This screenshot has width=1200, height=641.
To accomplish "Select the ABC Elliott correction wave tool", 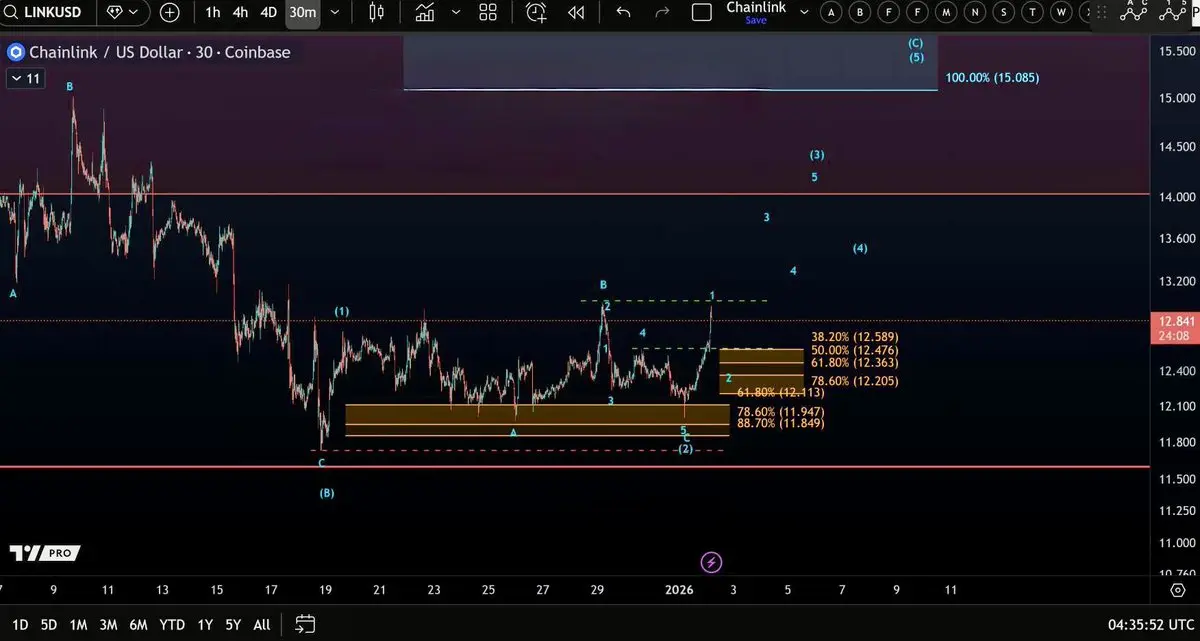I will coord(1133,11).
